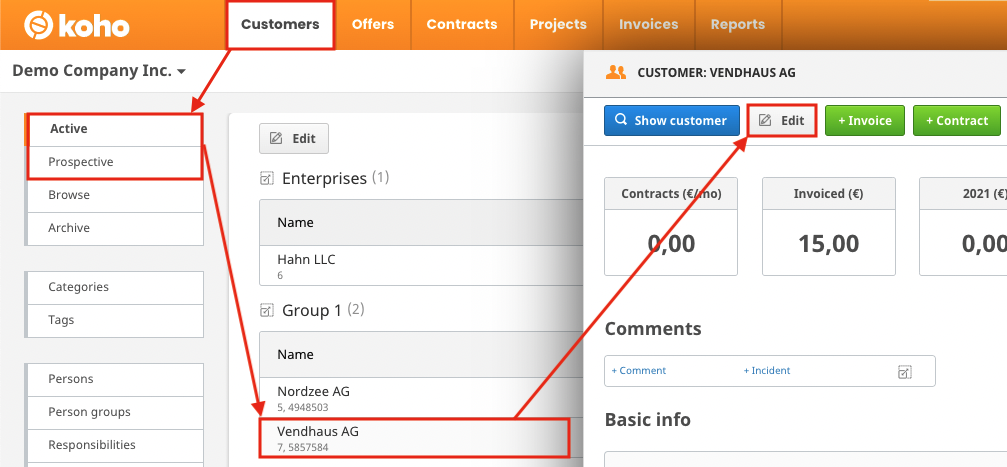Select the Hahn LLC customer row
Viewport: 1007px width, 467px height.
[x=421, y=267]
